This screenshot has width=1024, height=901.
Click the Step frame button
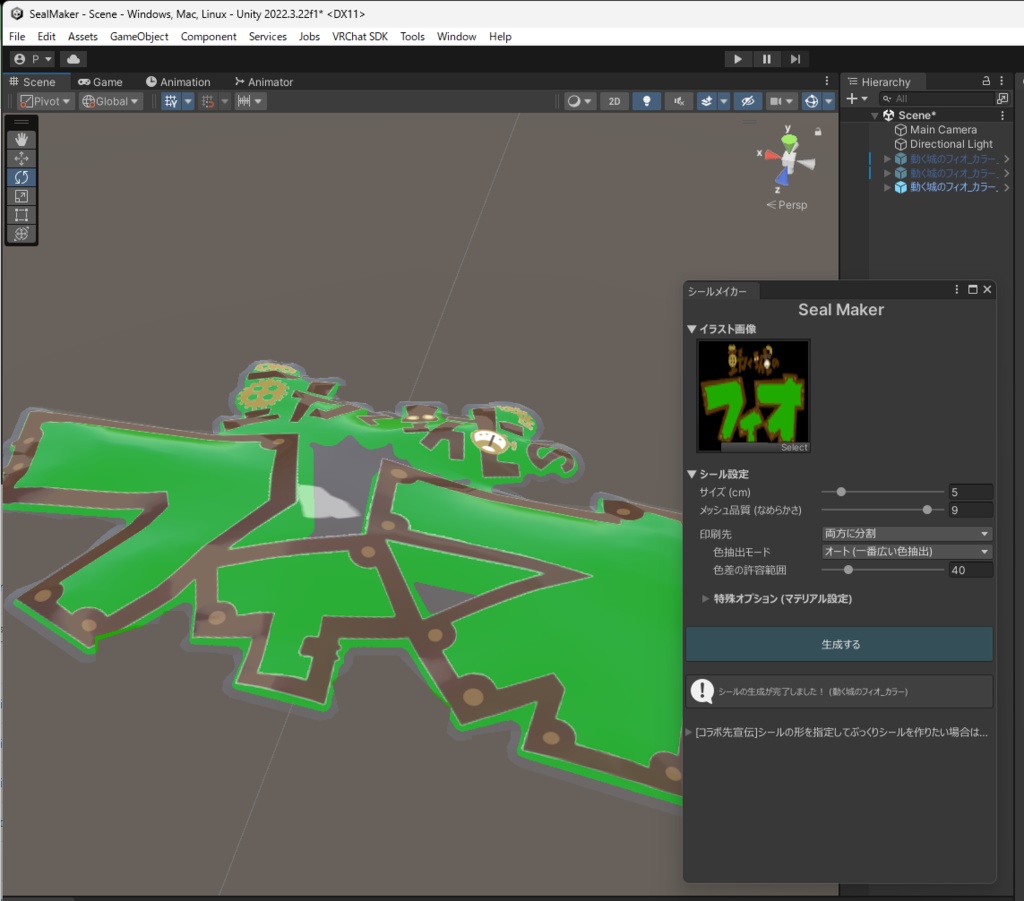(795, 59)
